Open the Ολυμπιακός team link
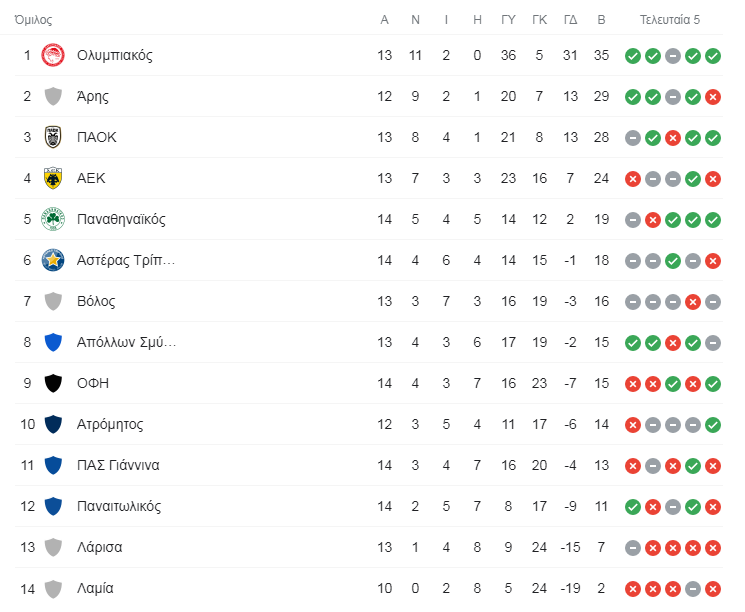This screenshot has height=612, width=745. tap(115, 55)
